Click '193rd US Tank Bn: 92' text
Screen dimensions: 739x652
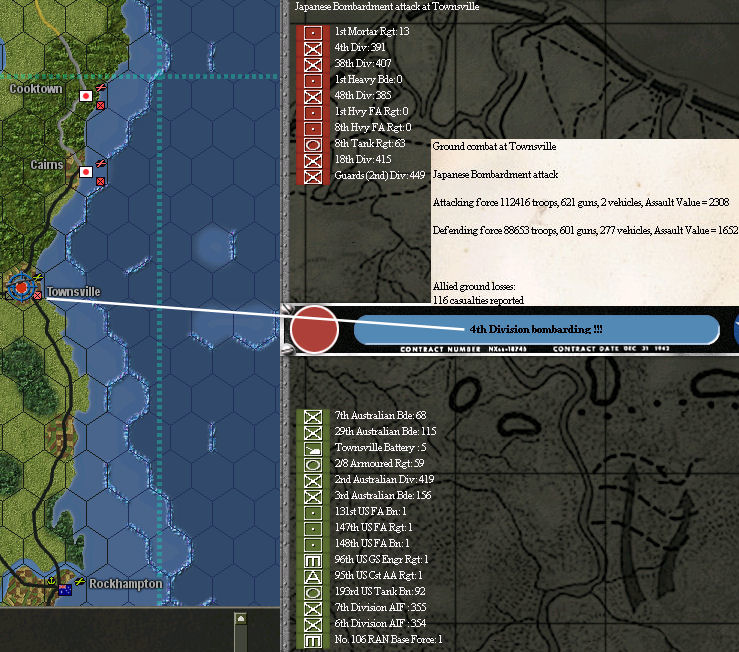(380, 592)
